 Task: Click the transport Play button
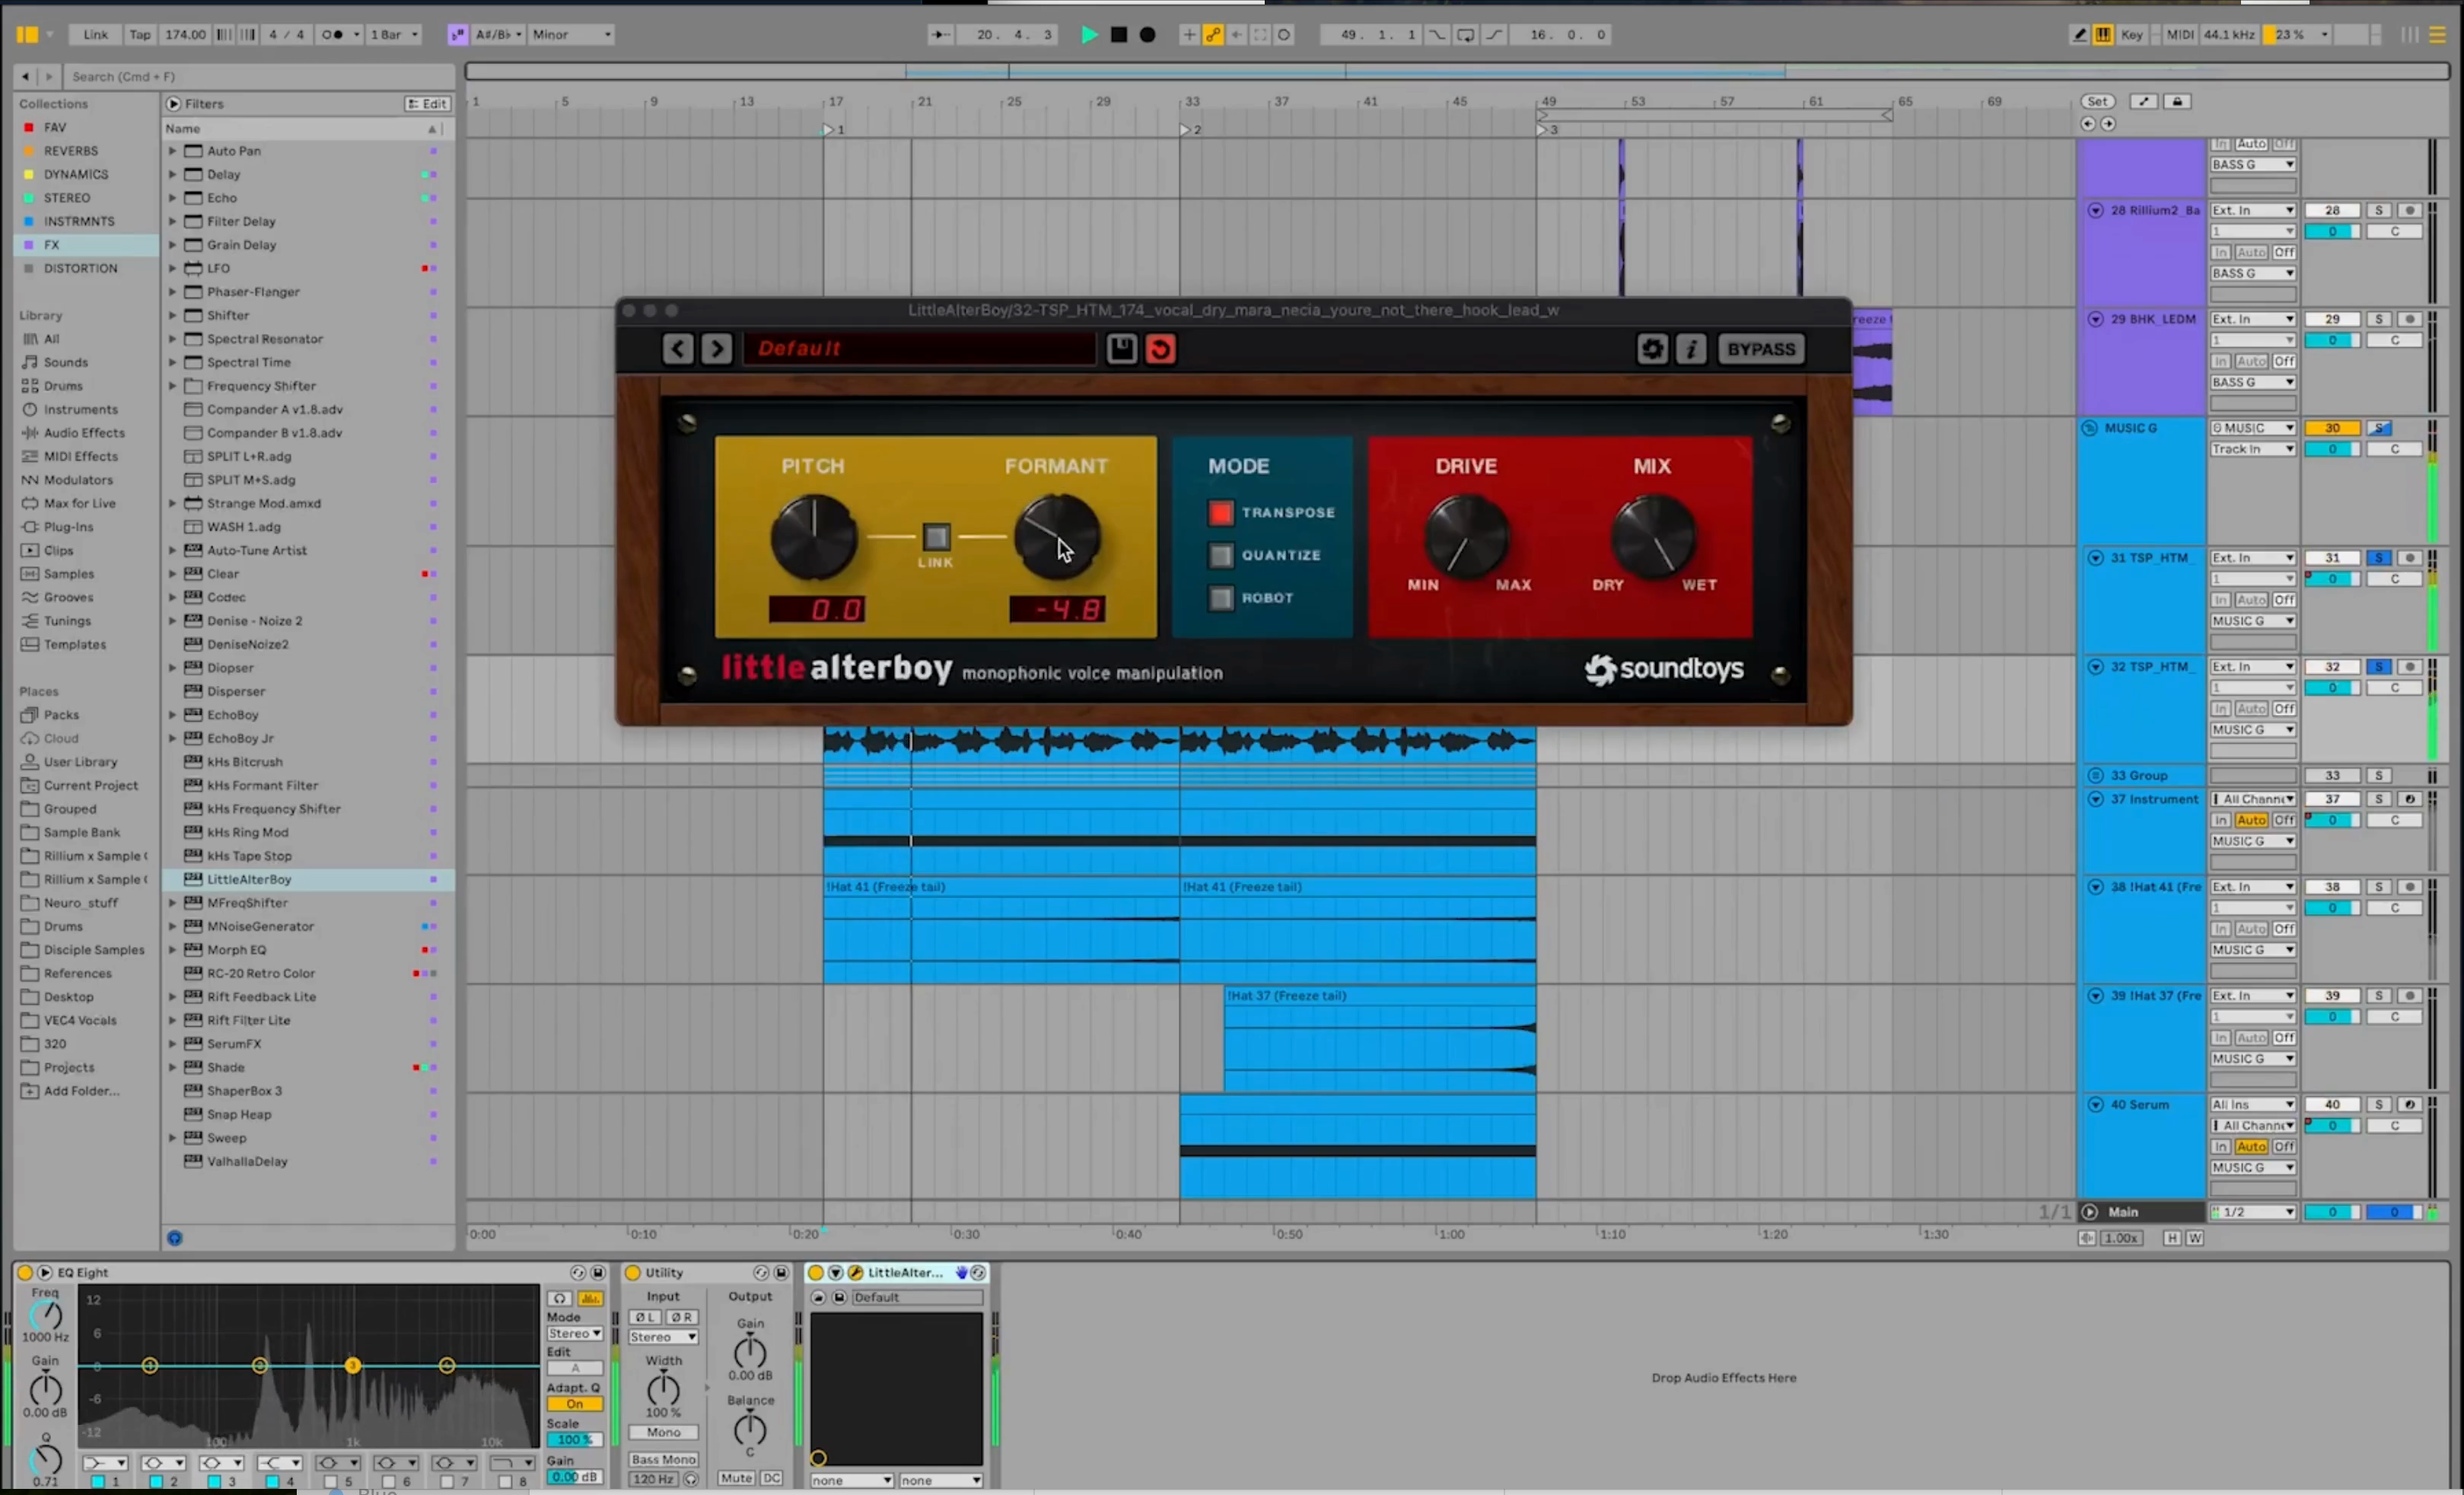(1089, 34)
